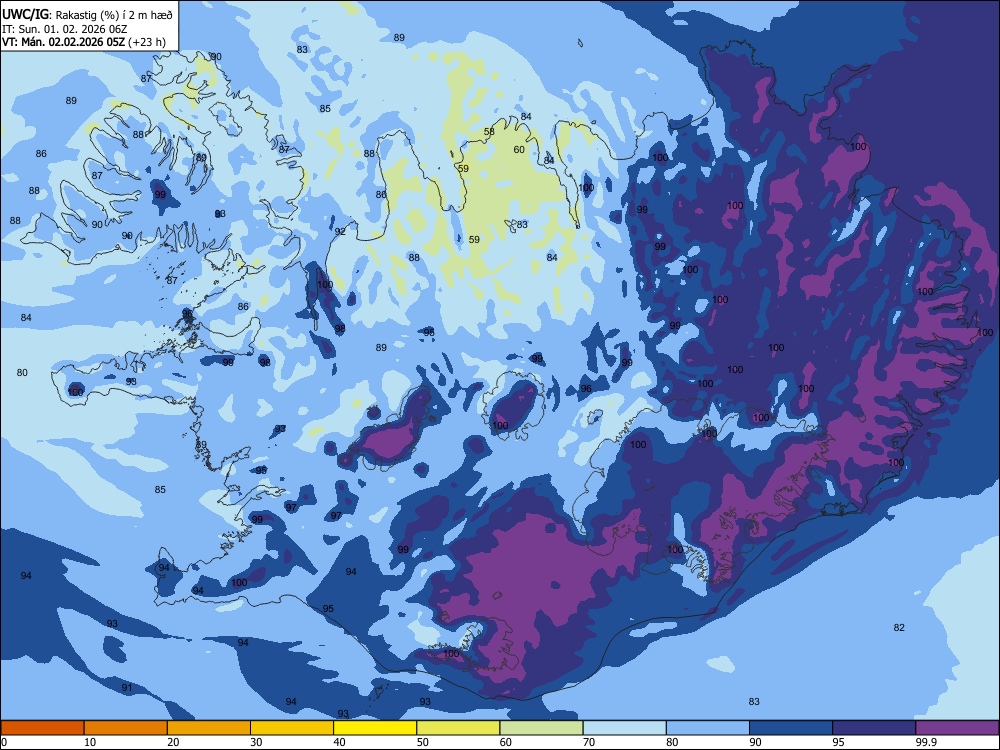Click the dark indigo 95–99.9 legend swatch
The width and height of the screenshot is (1000, 750).
tap(874, 728)
